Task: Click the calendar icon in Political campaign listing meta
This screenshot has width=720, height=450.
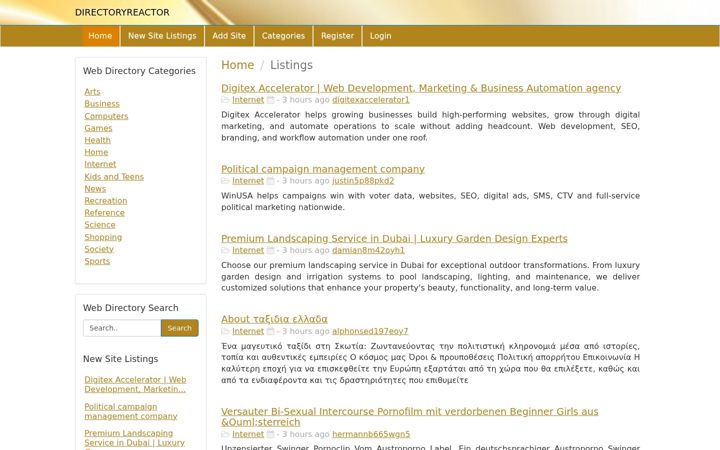Action: [270, 181]
